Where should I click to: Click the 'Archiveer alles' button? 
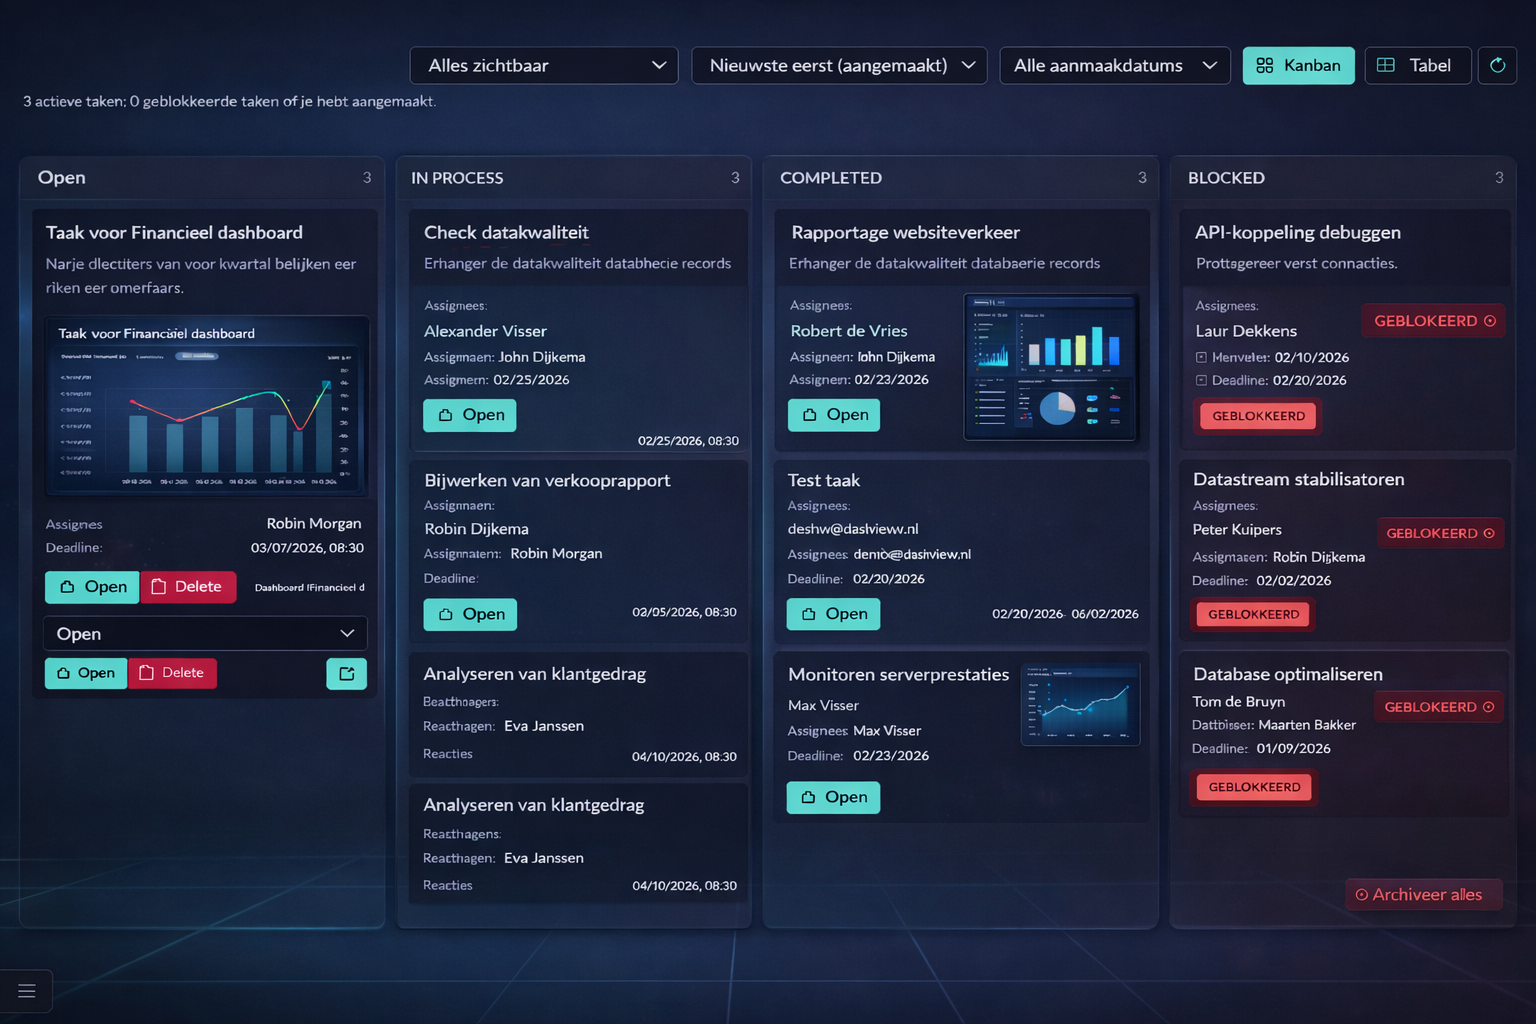coord(1423,894)
